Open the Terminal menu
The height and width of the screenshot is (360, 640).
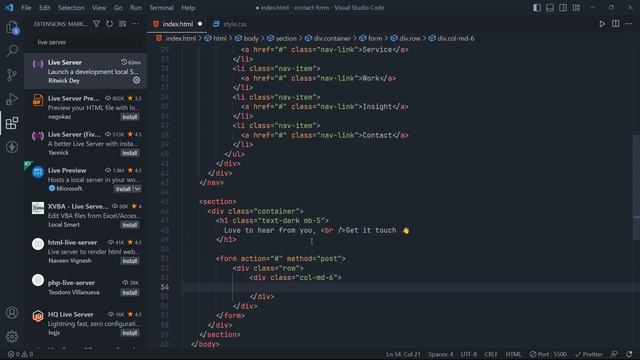click(x=161, y=8)
